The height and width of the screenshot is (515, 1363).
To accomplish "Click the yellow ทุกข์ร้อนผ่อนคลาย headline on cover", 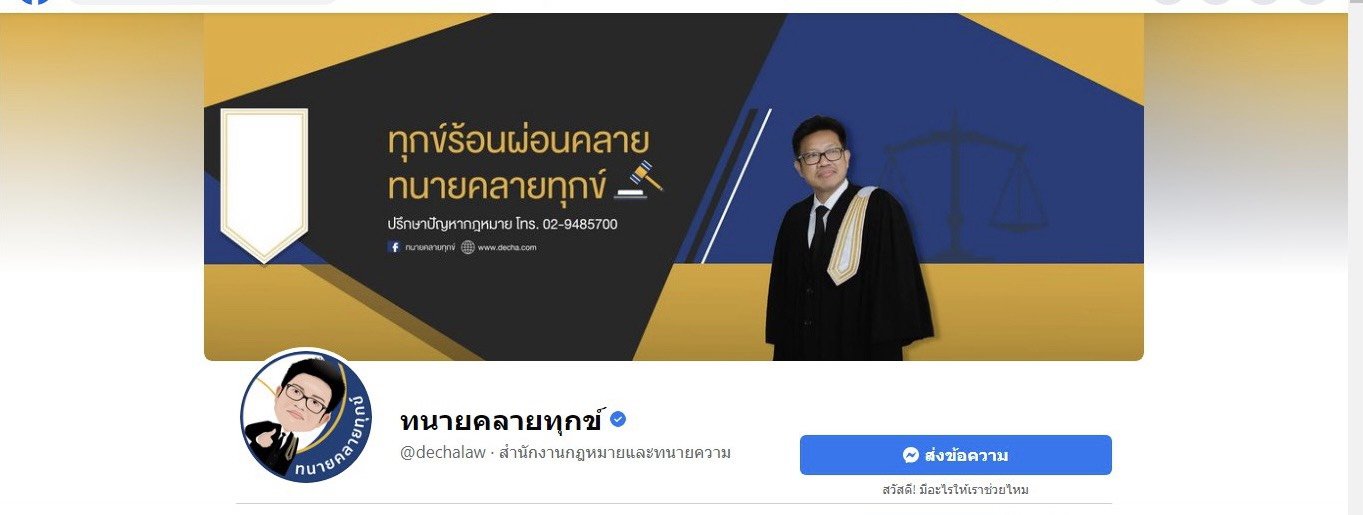I will (x=518, y=141).
